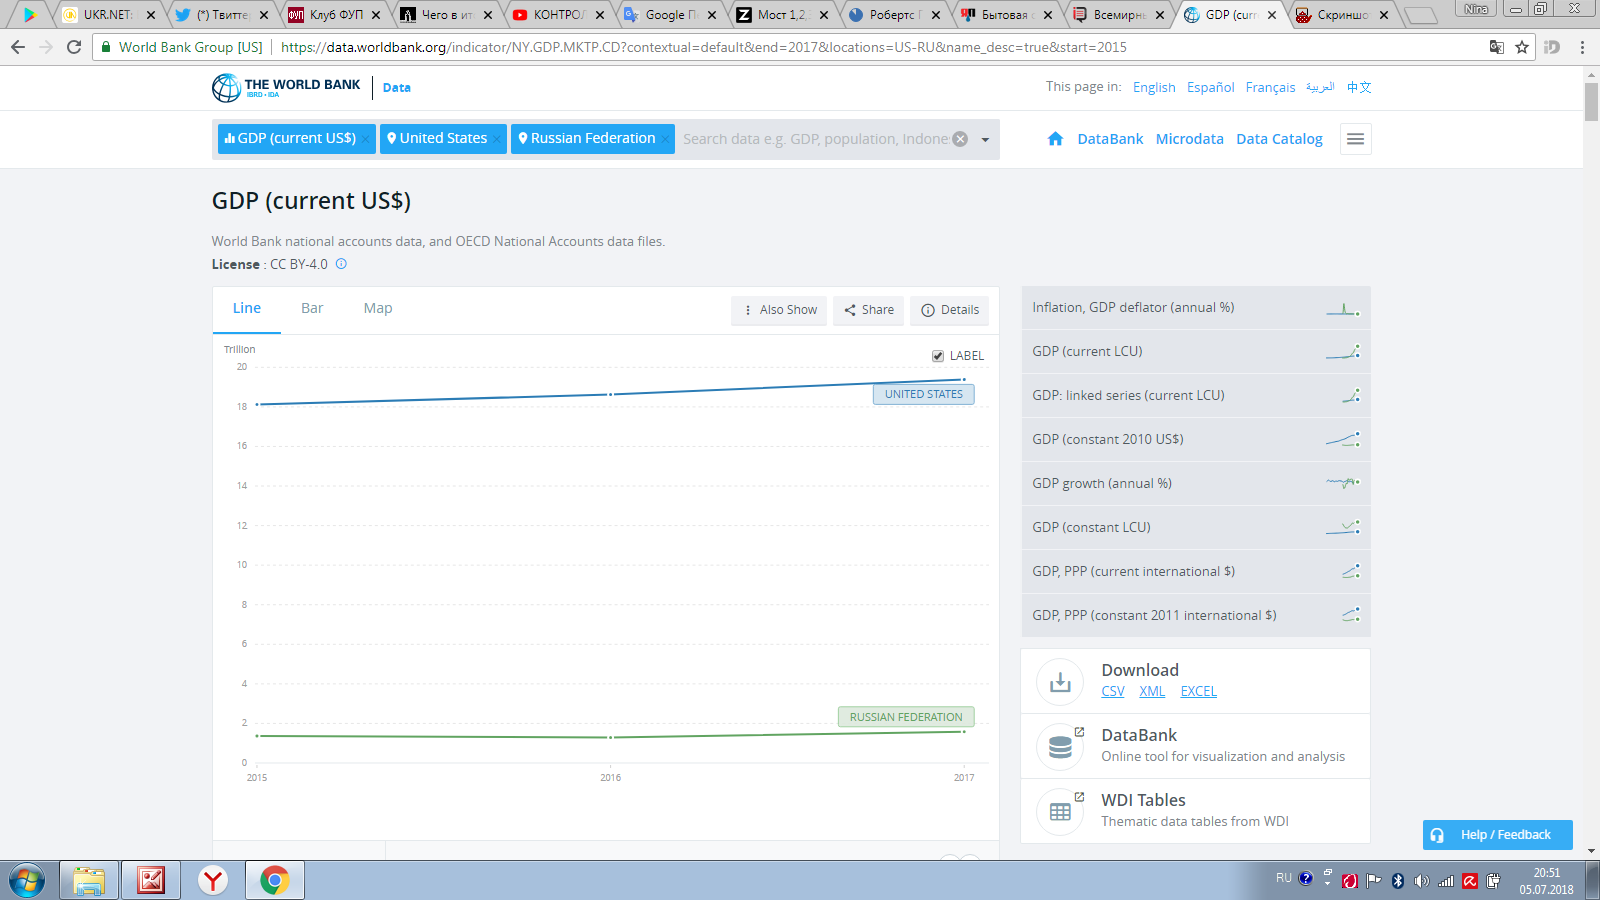Open GDP, PPP (current international $) indicator
Screen dimensions: 1600x900
[x=1196, y=572]
